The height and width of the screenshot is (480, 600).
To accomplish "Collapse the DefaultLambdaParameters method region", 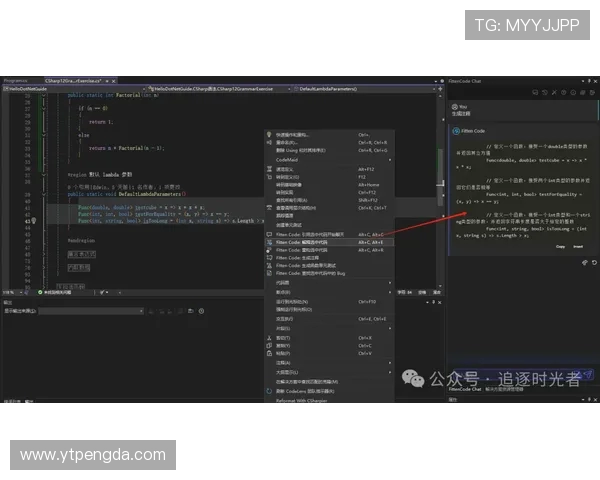I will pos(45,192).
